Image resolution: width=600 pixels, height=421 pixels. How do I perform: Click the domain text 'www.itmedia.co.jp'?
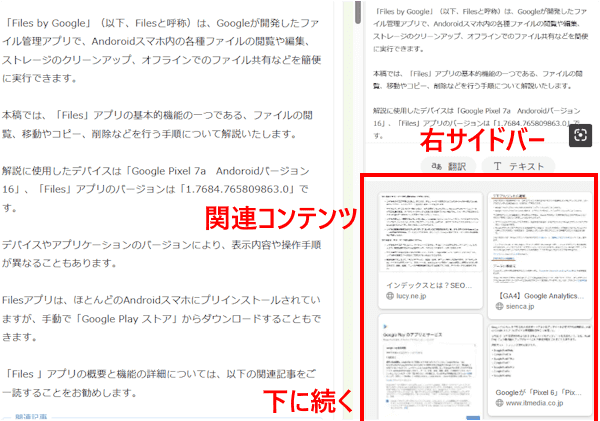pyautogui.click(x=534, y=403)
